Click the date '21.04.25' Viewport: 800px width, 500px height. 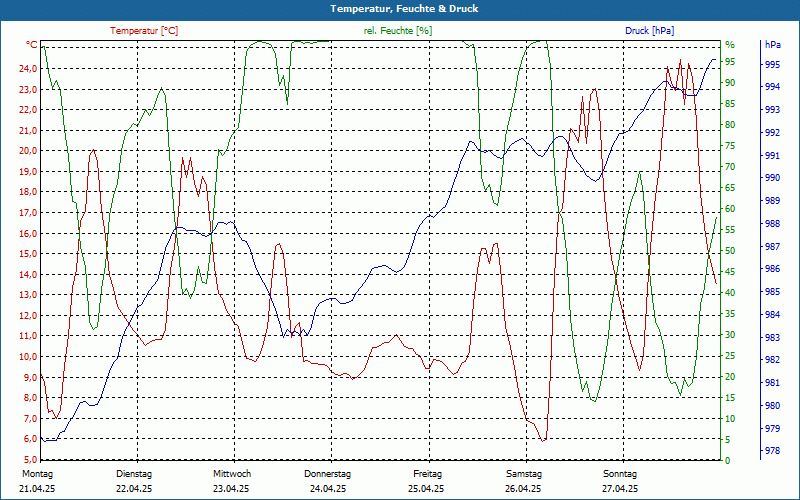(37, 489)
